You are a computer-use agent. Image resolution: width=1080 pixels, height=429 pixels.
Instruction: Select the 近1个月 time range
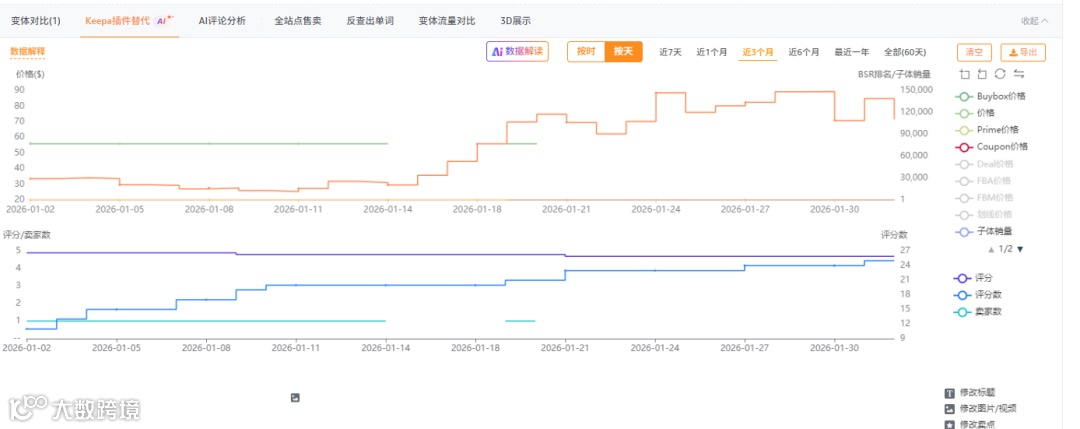tap(712, 52)
